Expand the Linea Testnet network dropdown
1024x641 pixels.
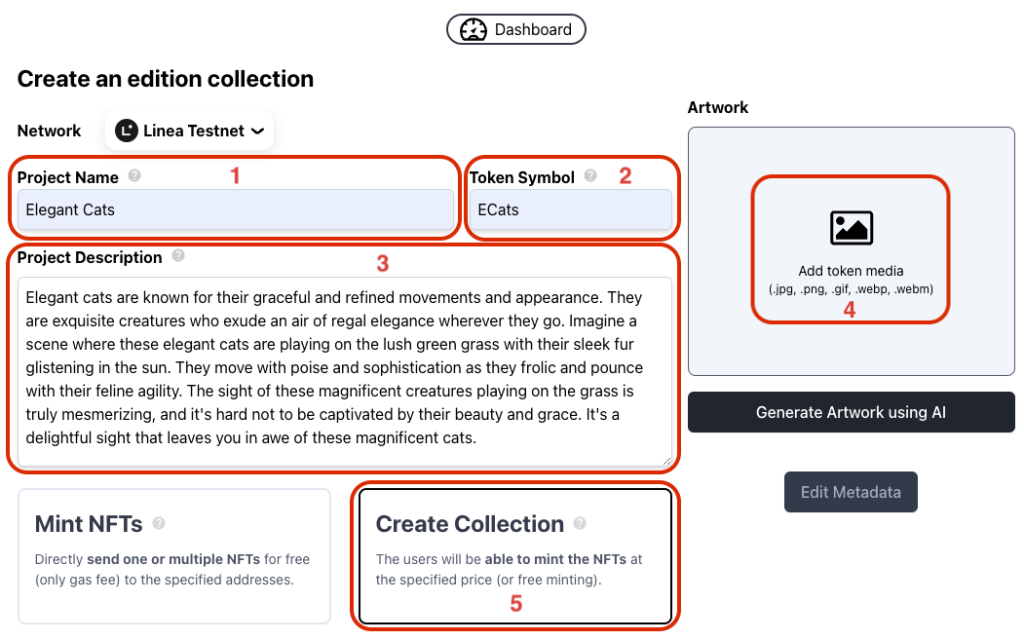(189, 130)
